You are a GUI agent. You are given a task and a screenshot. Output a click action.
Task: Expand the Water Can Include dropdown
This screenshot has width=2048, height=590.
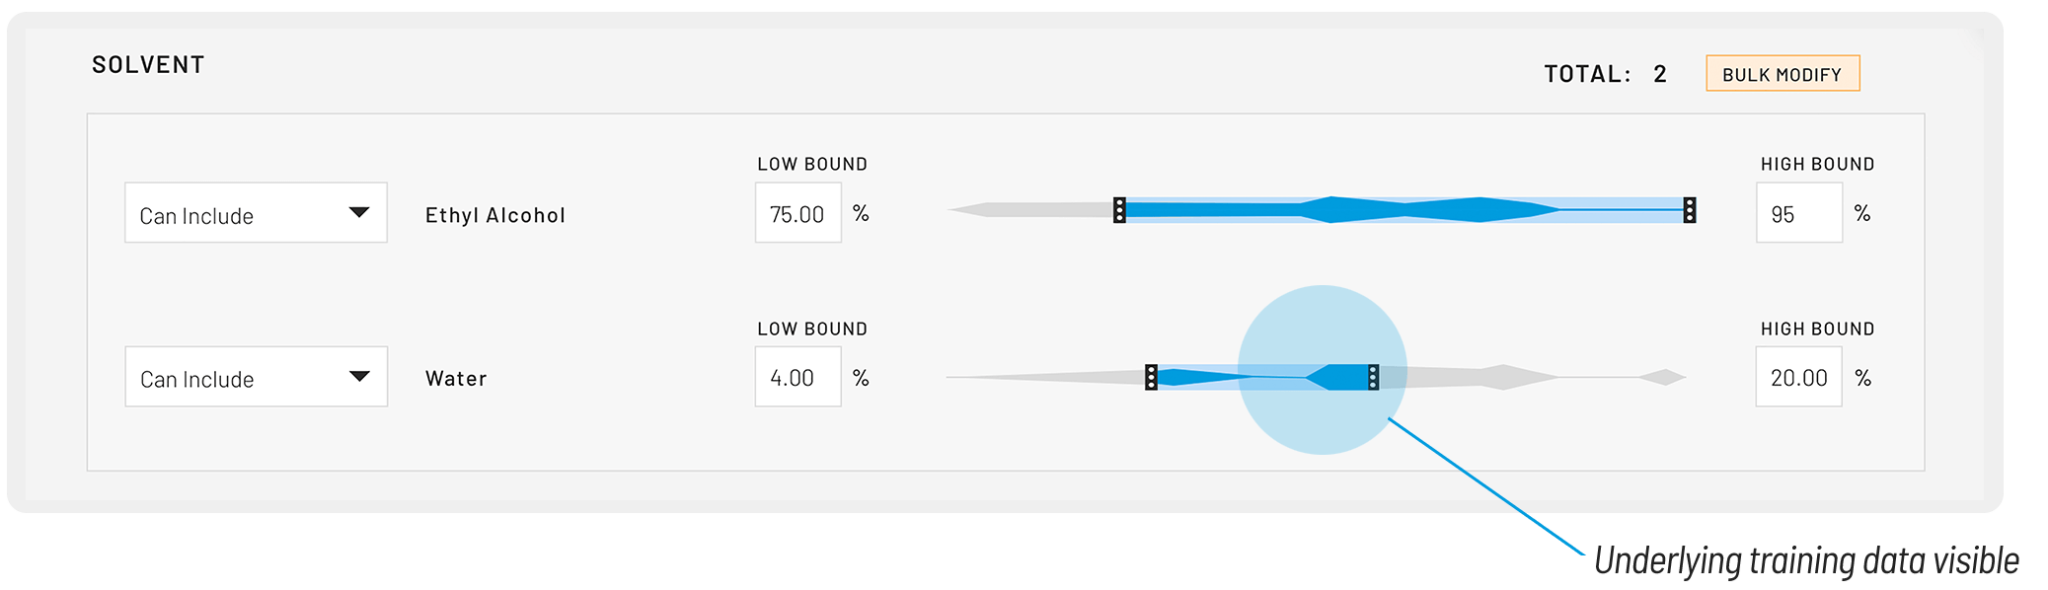click(256, 377)
